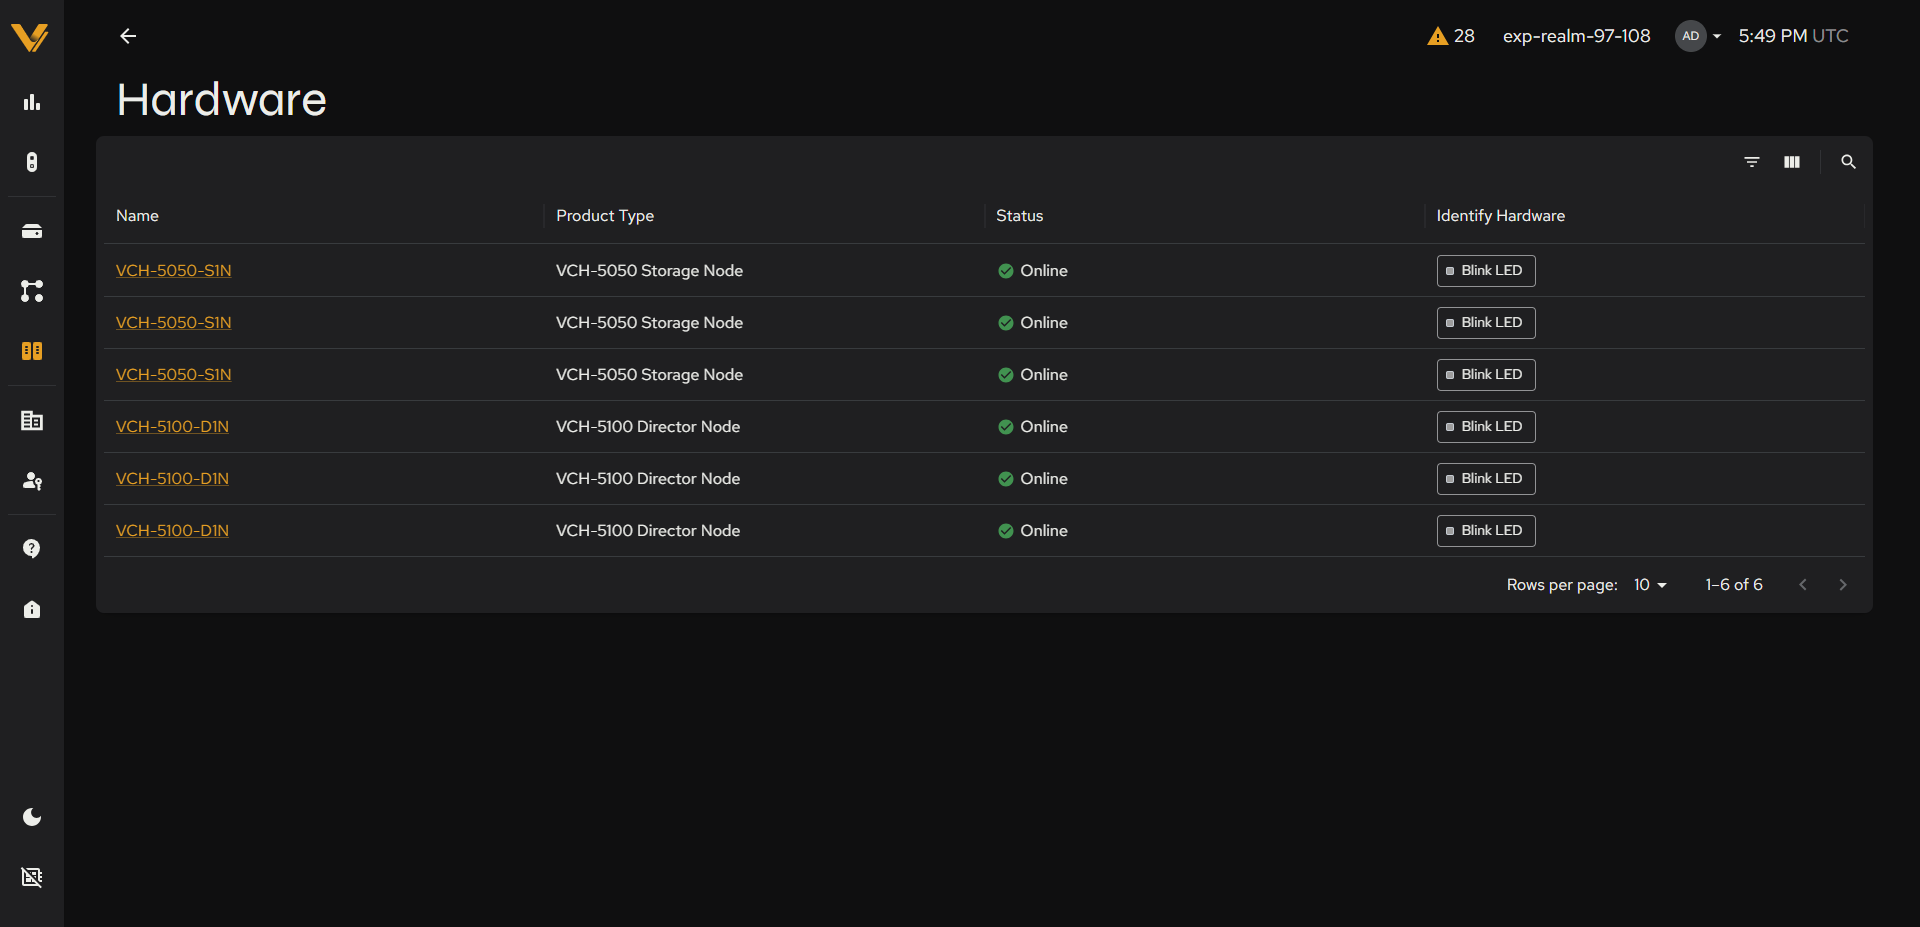This screenshot has height=927, width=1920.
Task: Open the bar chart dashboard icon
Action: (x=32, y=102)
